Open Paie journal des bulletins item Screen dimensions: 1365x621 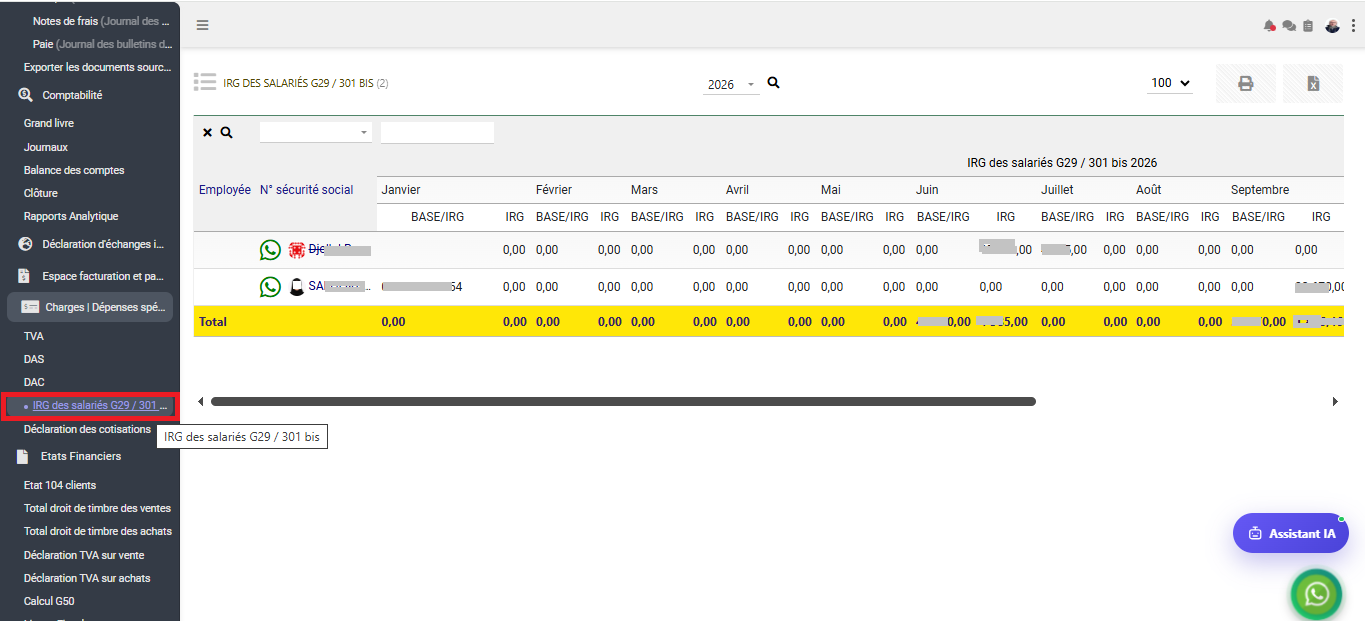pyautogui.click(x=102, y=44)
